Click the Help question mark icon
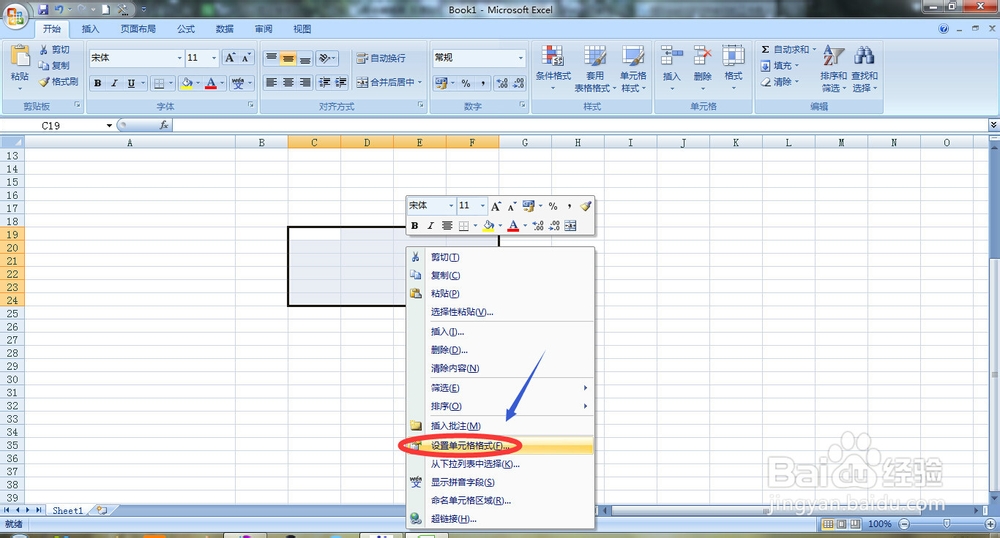This screenshot has width=1000, height=538. tap(944, 29)
